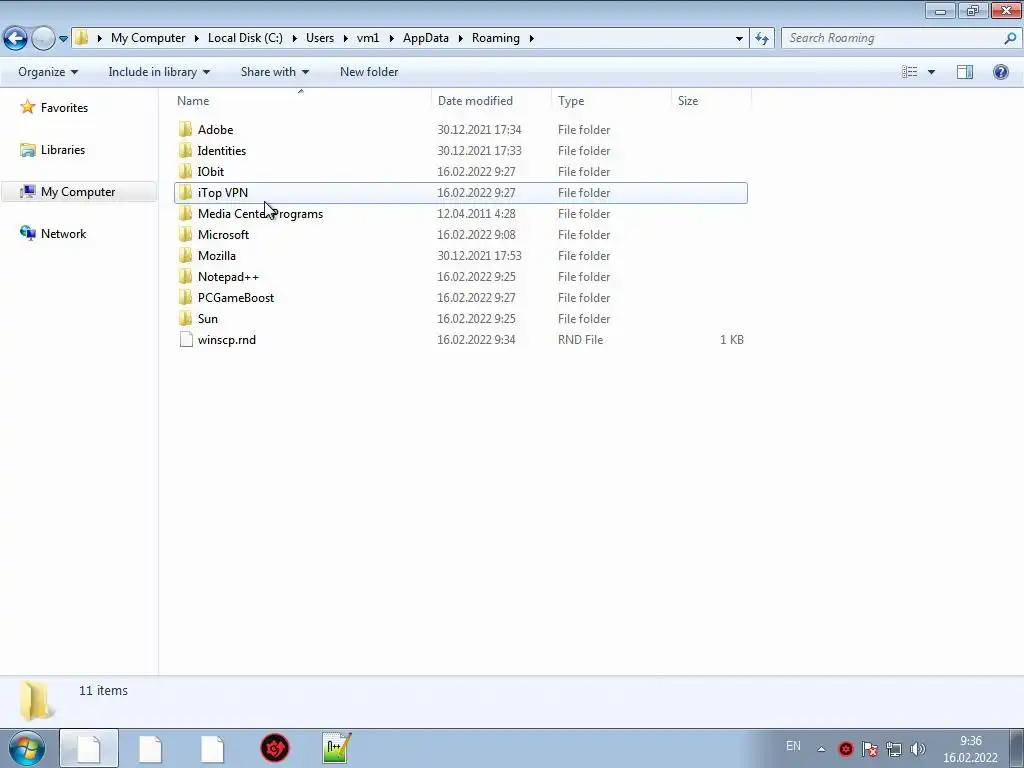
Task: Toggle the preview pane
Action: [x=965, y=72]
